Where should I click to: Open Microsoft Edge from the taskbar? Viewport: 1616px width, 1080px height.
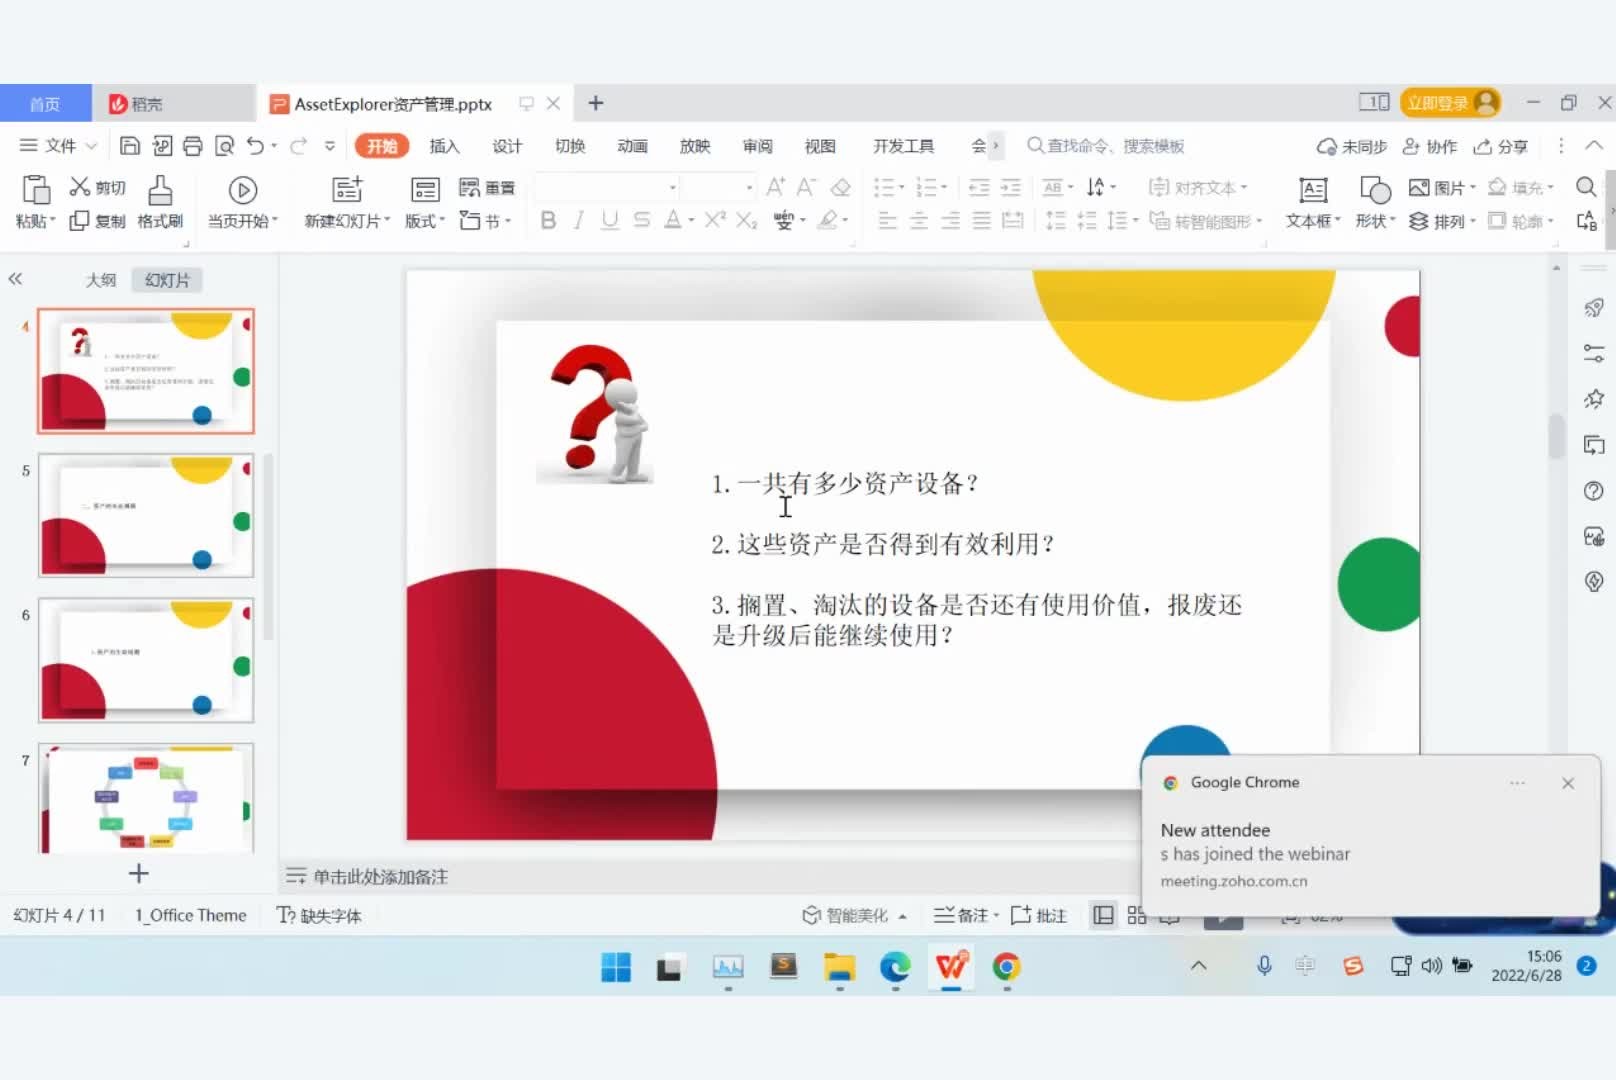[x=895, y=967]
